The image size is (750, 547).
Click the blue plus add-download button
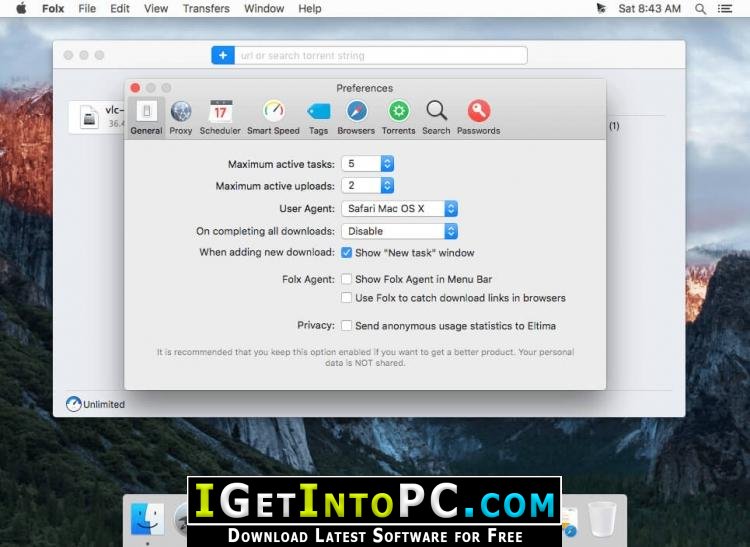point(223,55)
